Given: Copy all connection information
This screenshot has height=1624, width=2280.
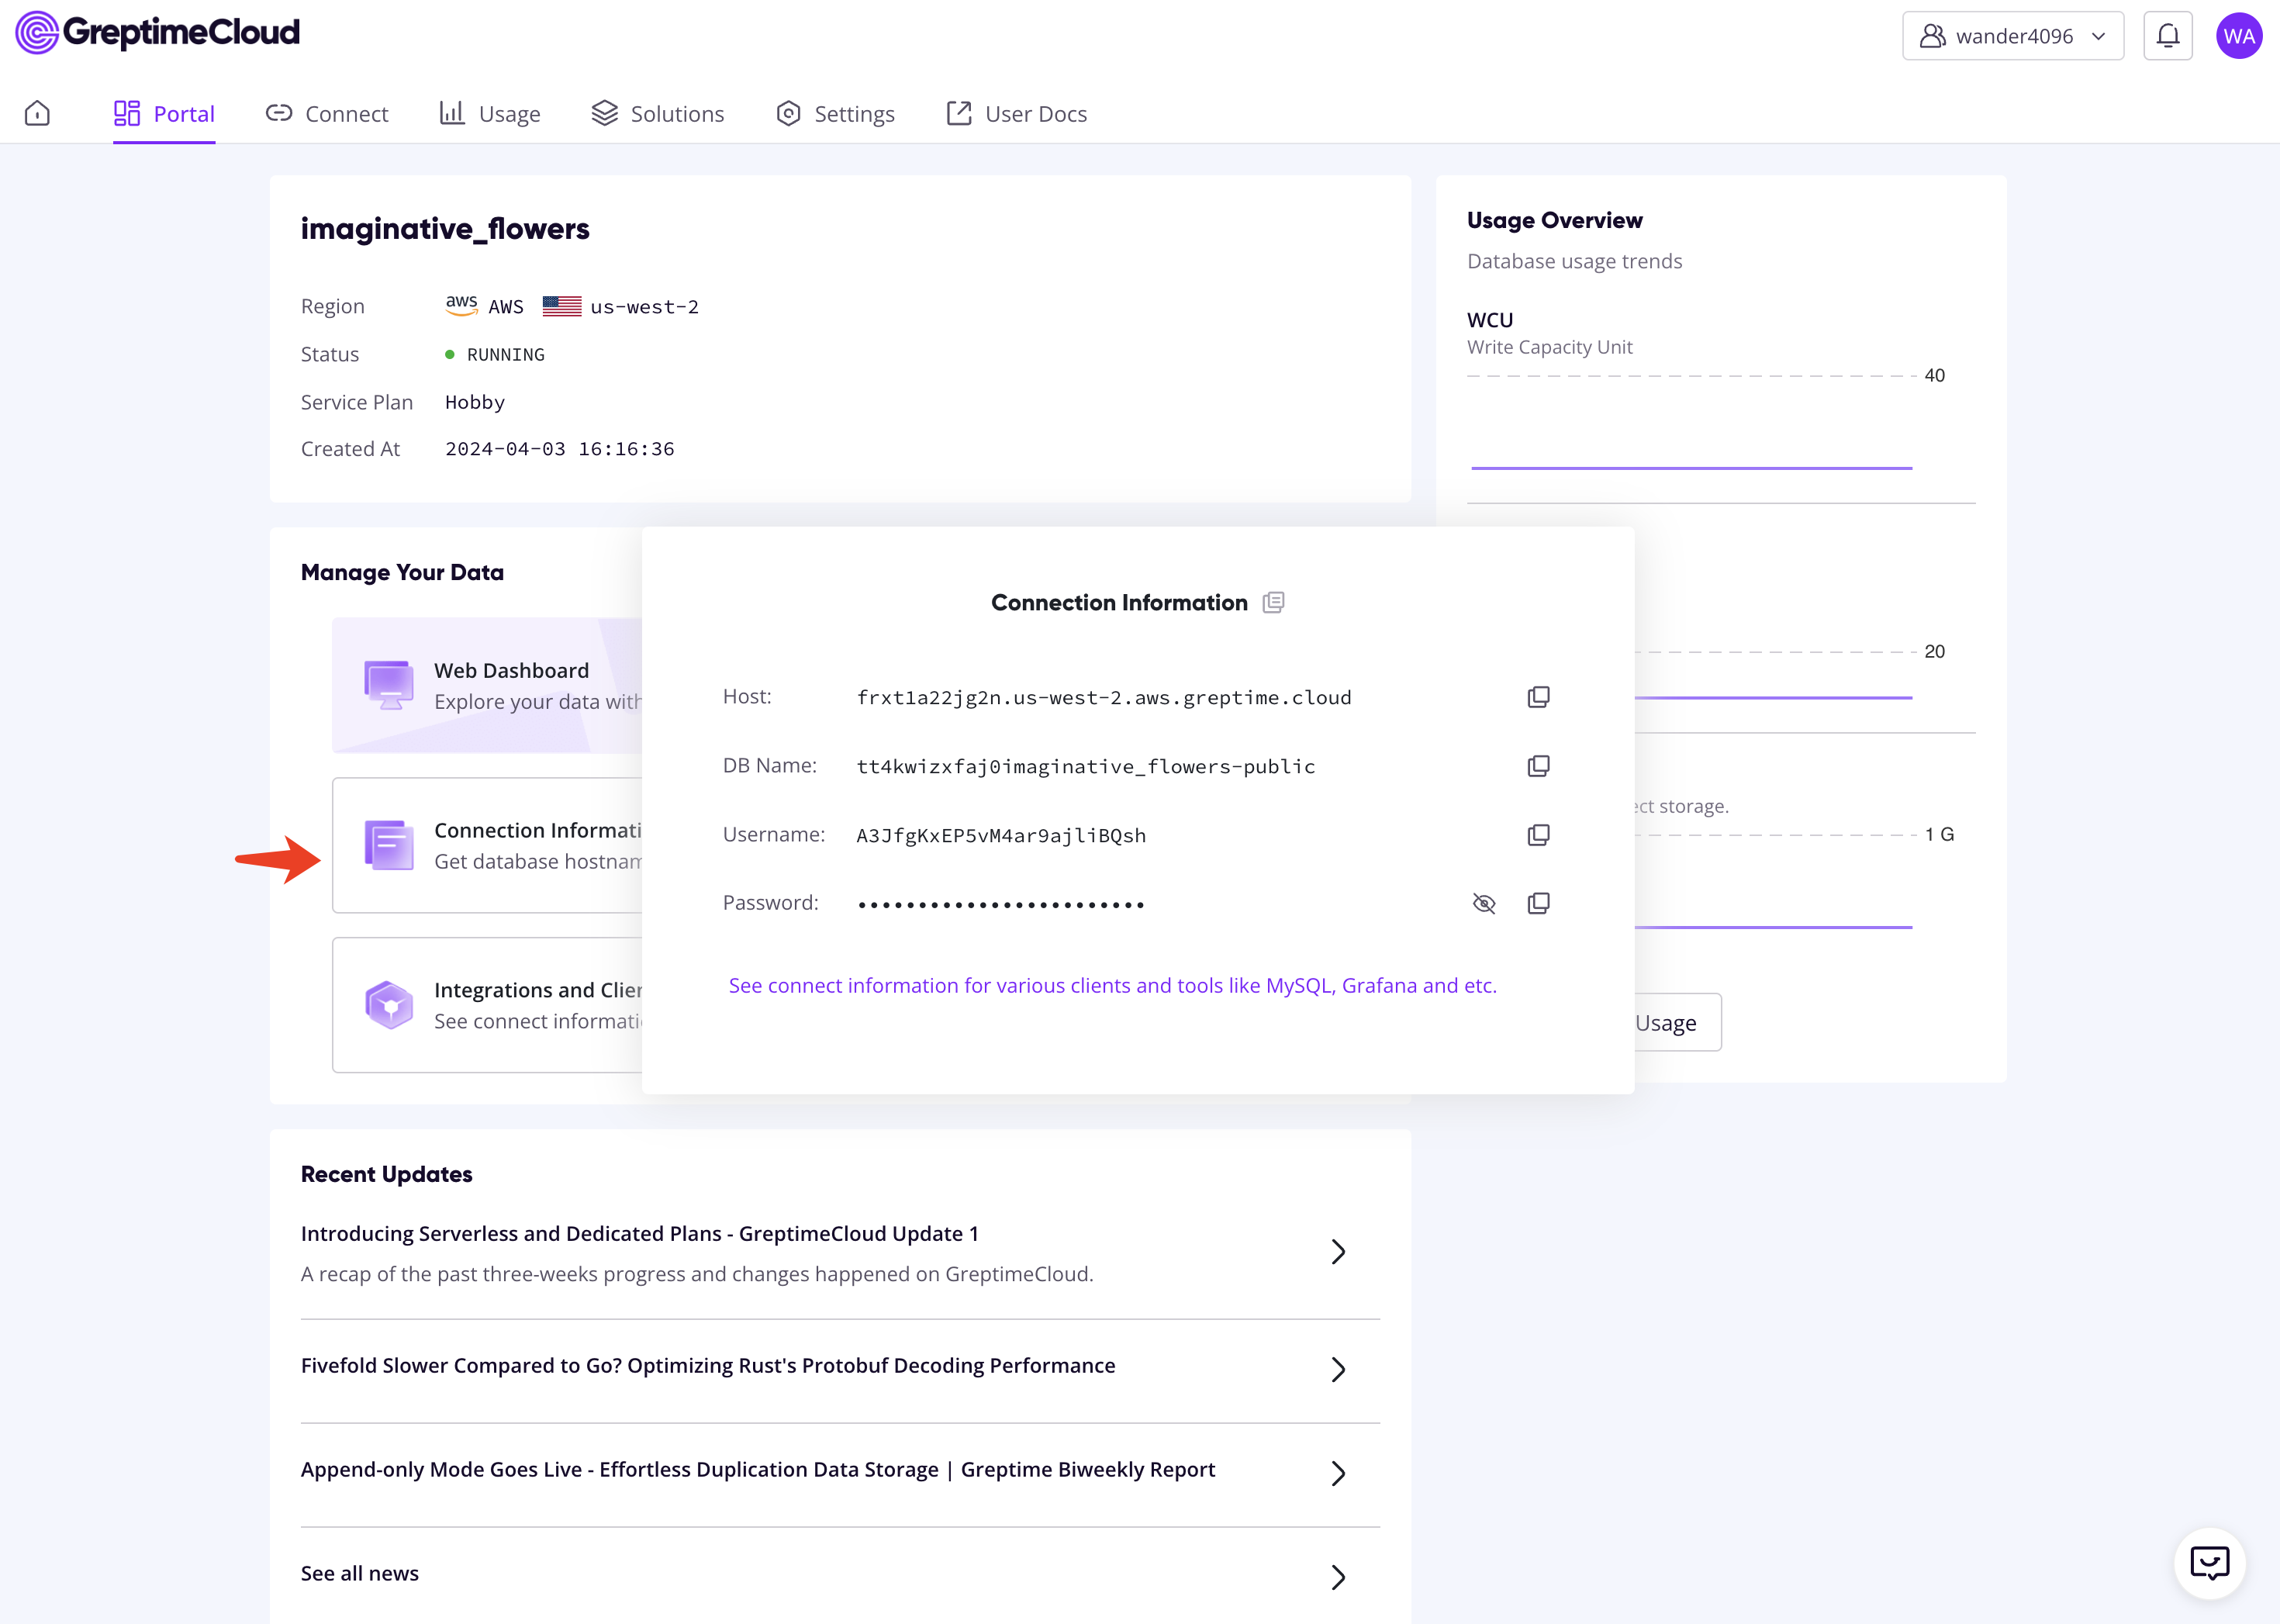Looking at the screenshot, I should [x=1273, y=602].
